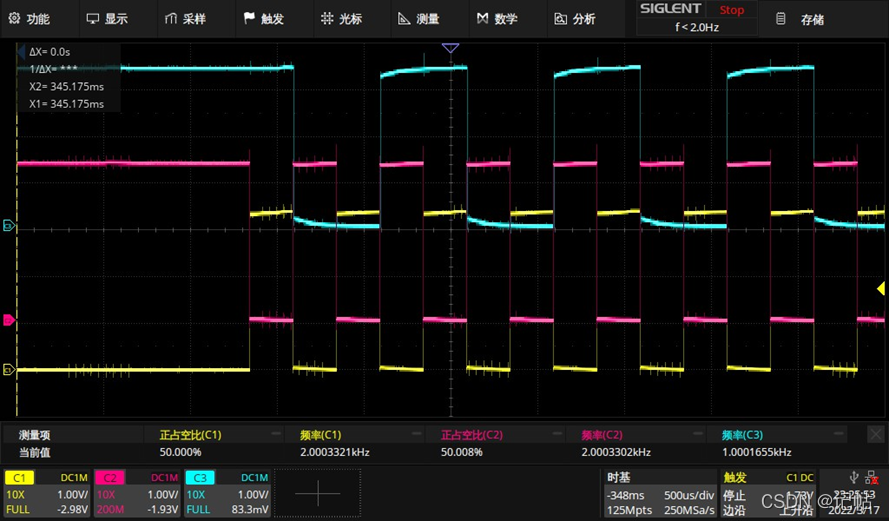This screenshot has height=521, width=889.
Task: Click the cyan C3 ground level marker
Action: pyautogui.click(x=9, y=226)
